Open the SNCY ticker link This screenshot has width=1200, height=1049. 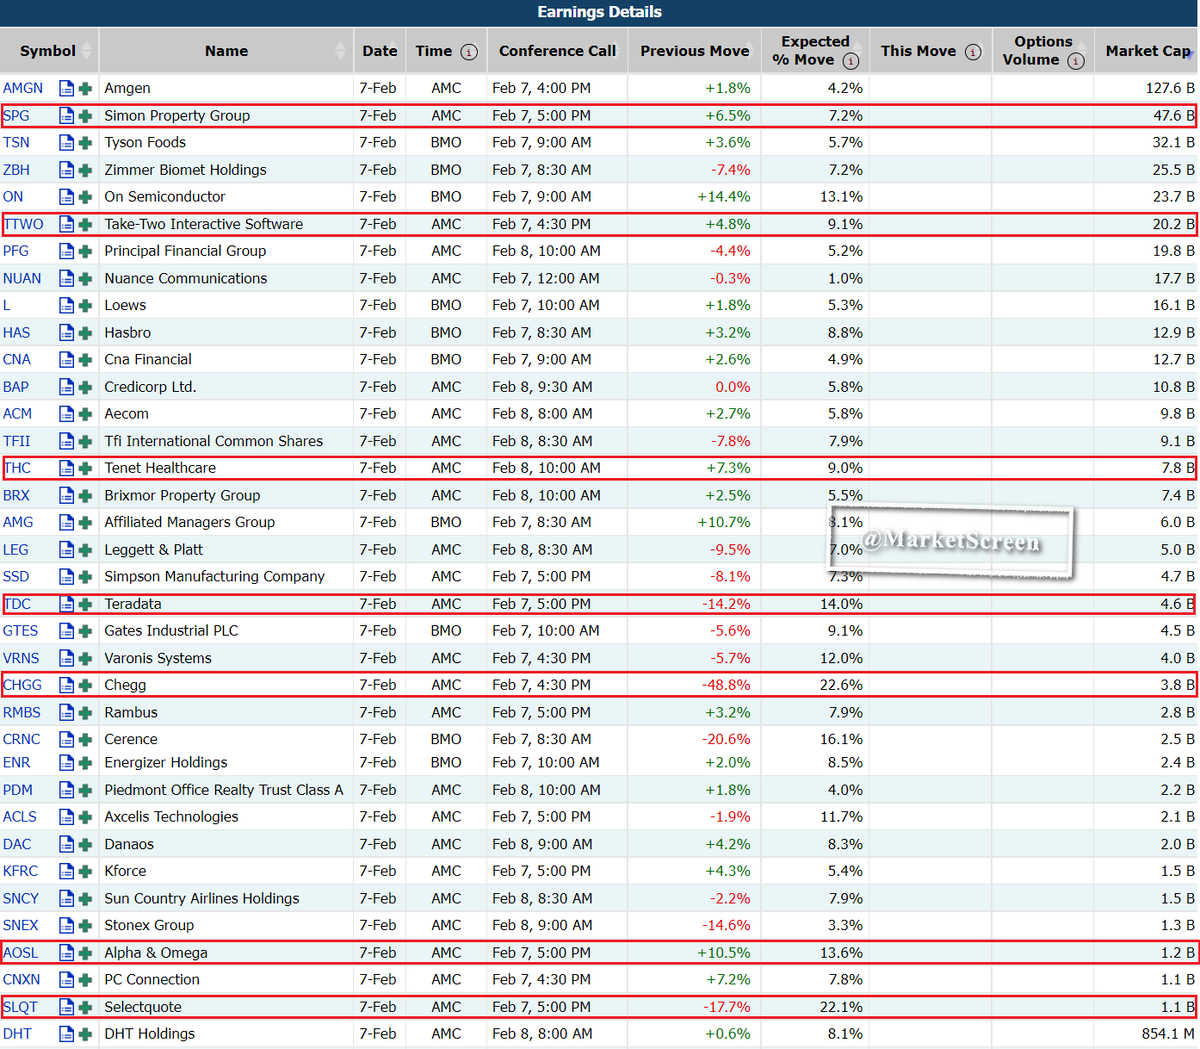(x=21, y=899)
